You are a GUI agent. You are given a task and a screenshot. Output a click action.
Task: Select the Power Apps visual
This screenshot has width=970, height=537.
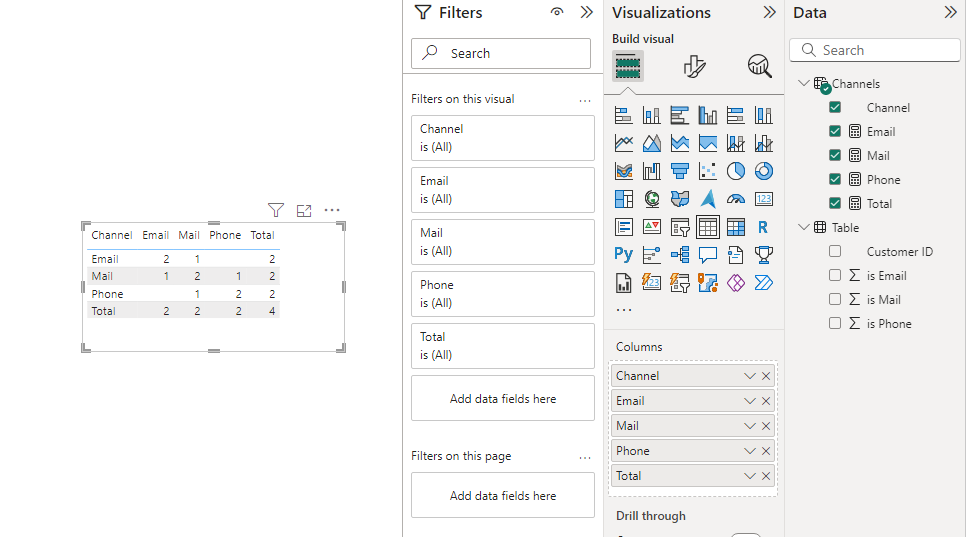(x=736, y=283)
